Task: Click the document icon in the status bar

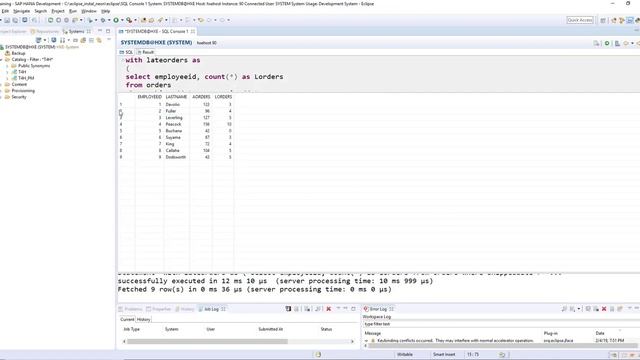Action: [x=318, y=354]
